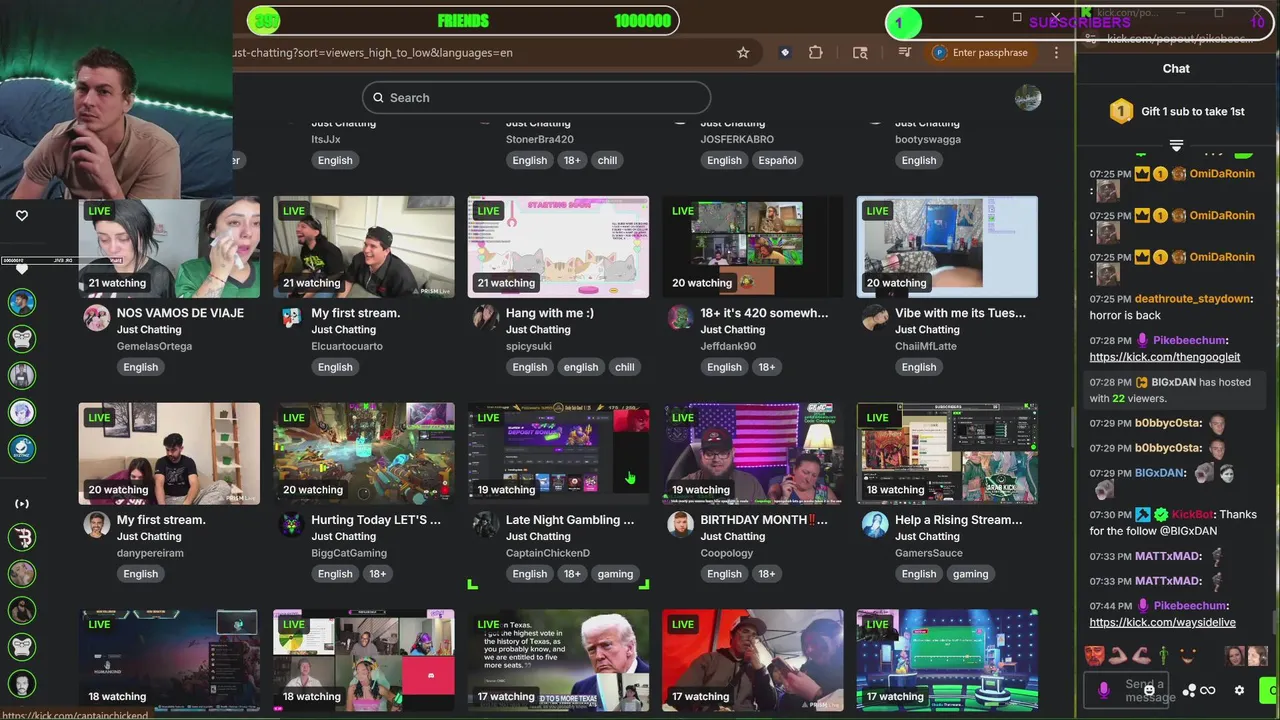Screen dimensions: 1280x720
Task: Open the live-broadcast icon in sidebar
Action: click(22, 504)
